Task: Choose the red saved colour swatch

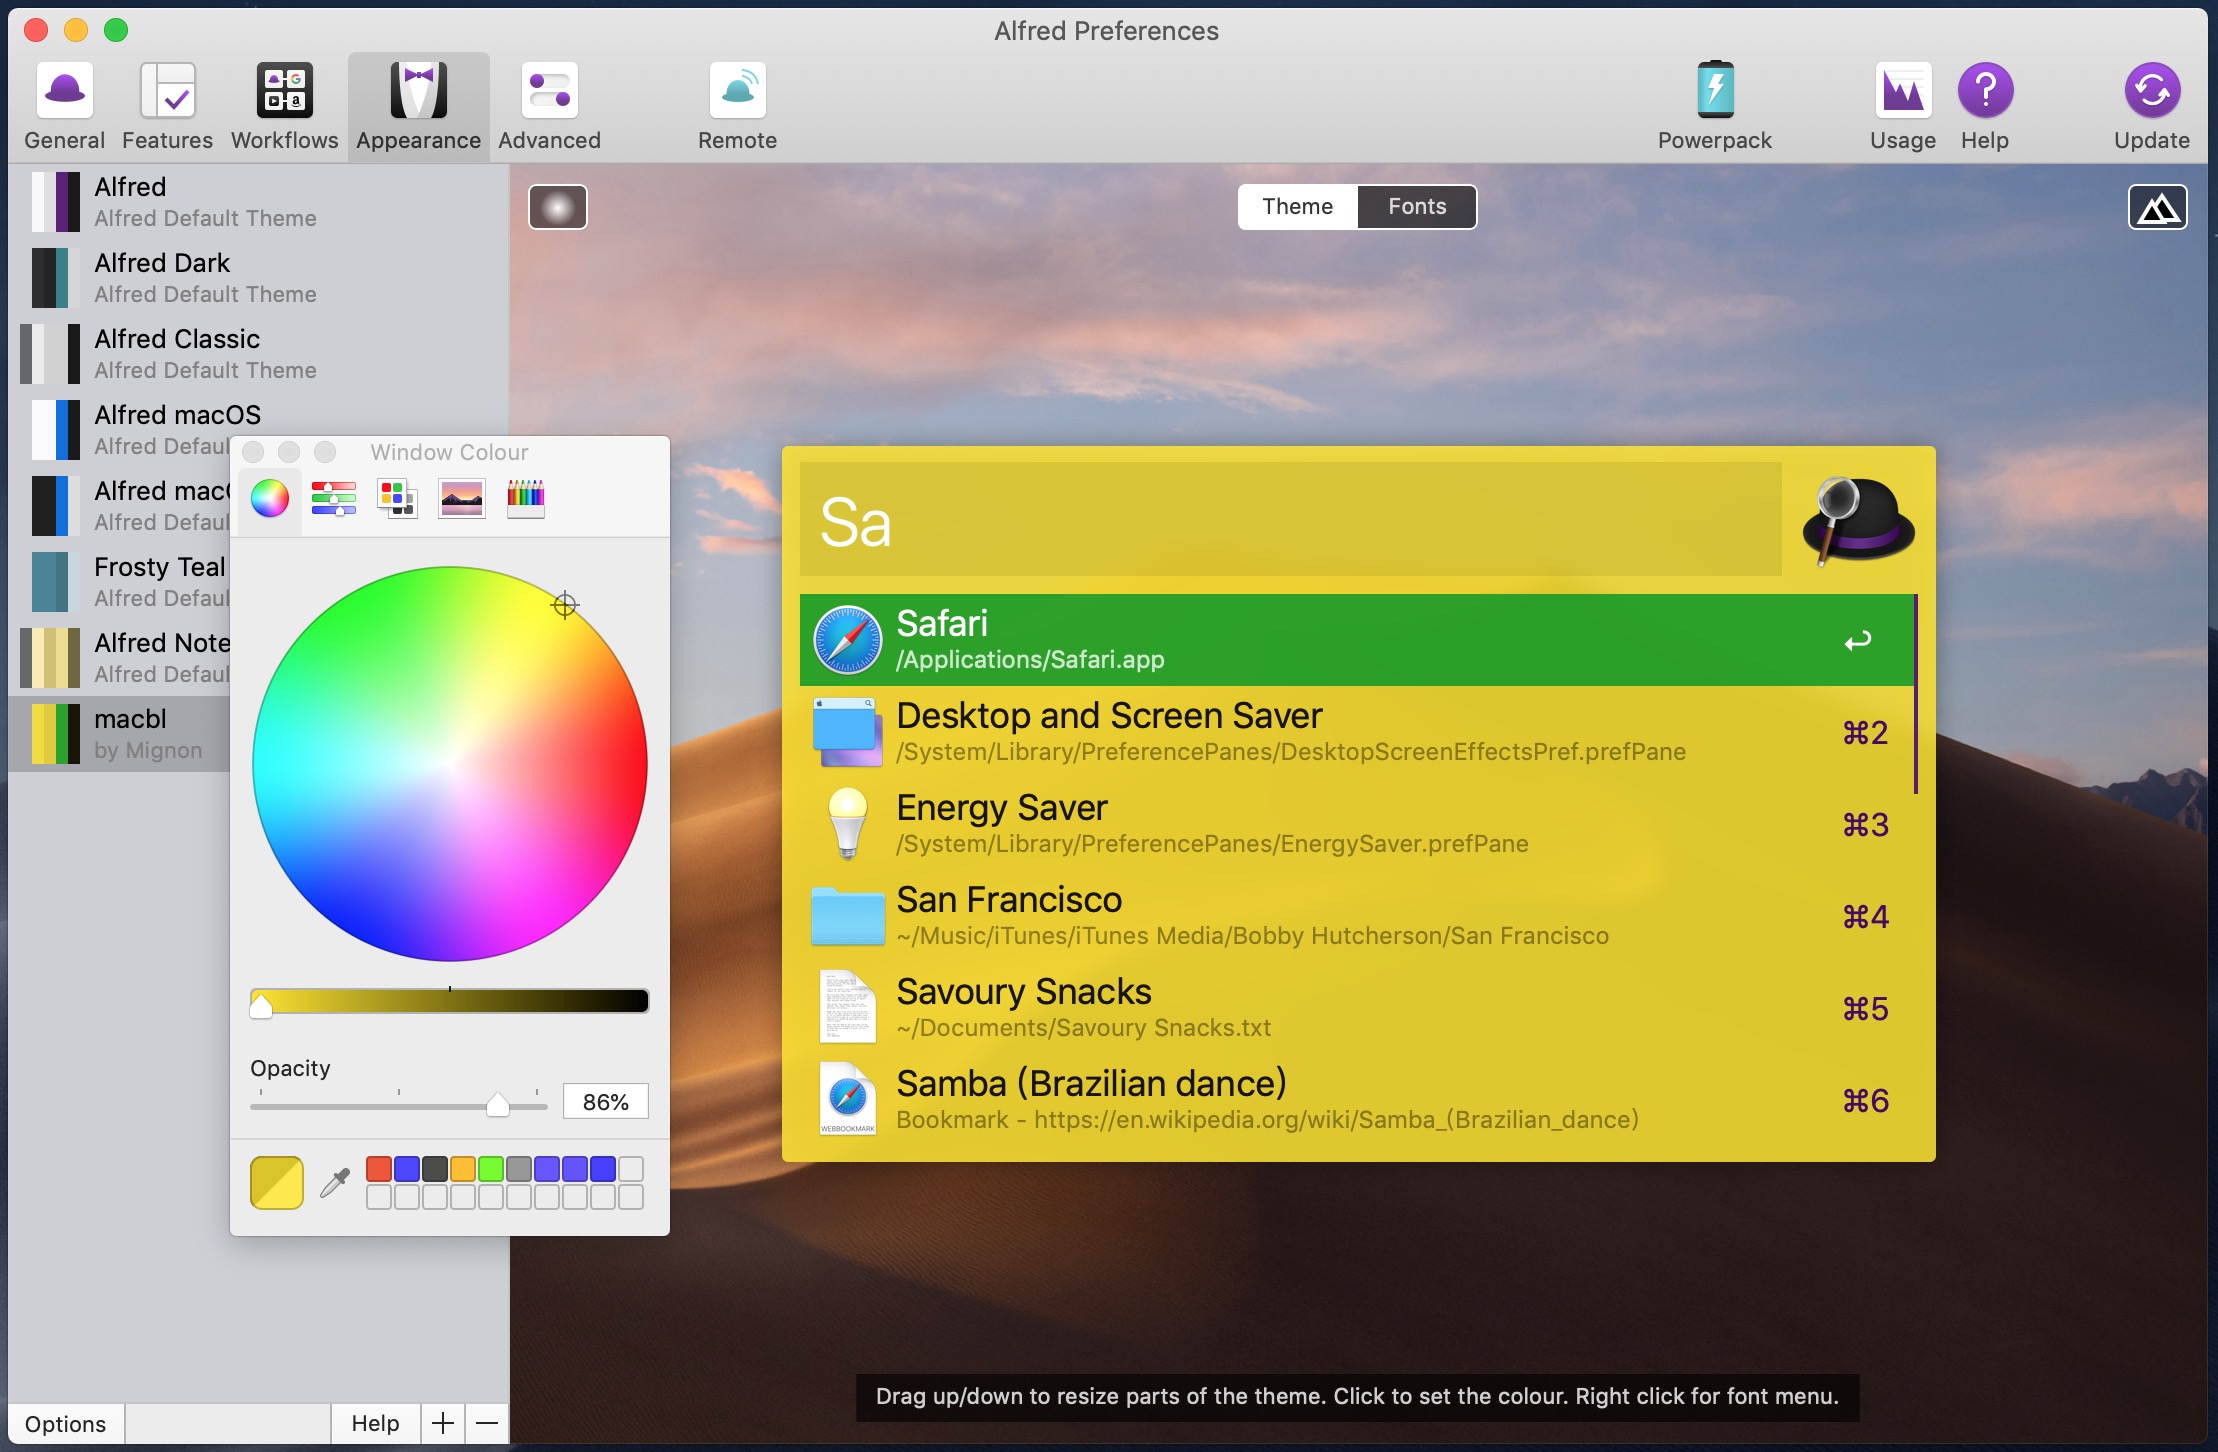Action: (x=379, y=1169)
